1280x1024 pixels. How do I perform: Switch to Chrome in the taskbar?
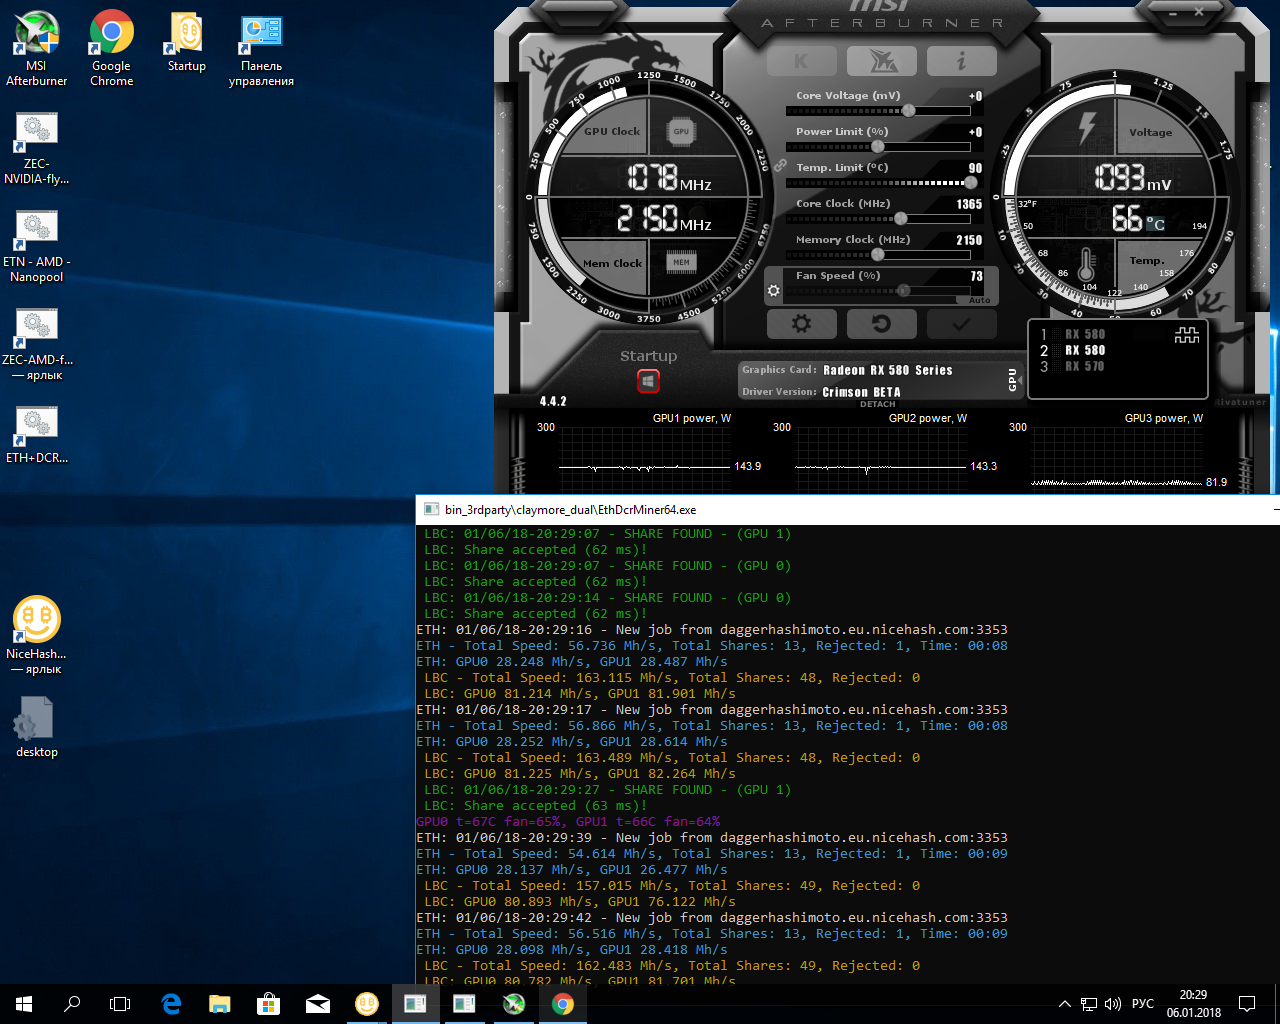pos(563,1004)
